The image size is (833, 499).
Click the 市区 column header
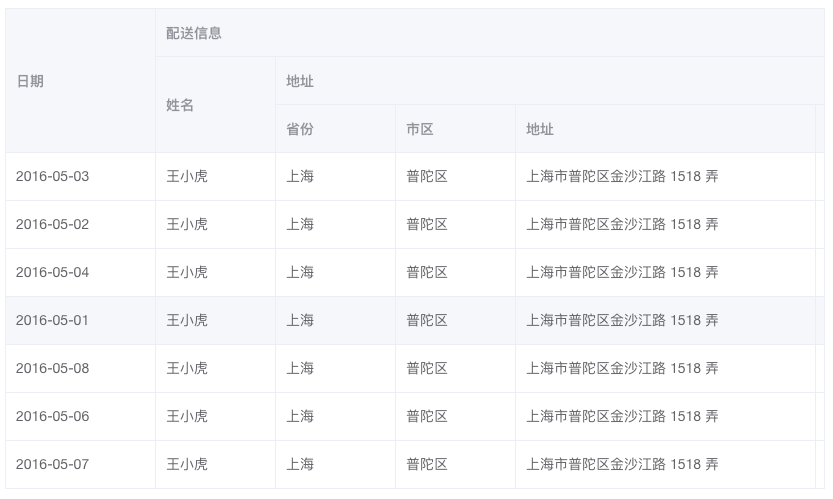tap(420, 129)
